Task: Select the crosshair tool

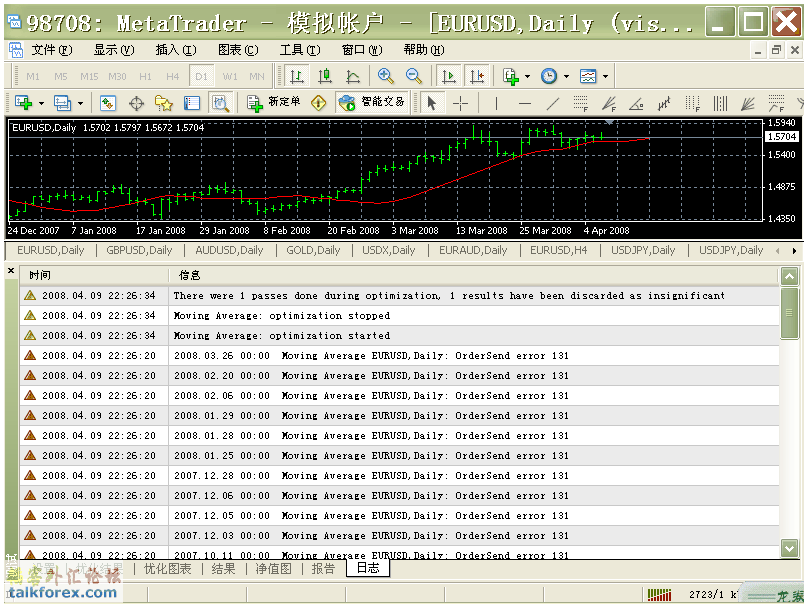Action: click(x=460, y=103)
